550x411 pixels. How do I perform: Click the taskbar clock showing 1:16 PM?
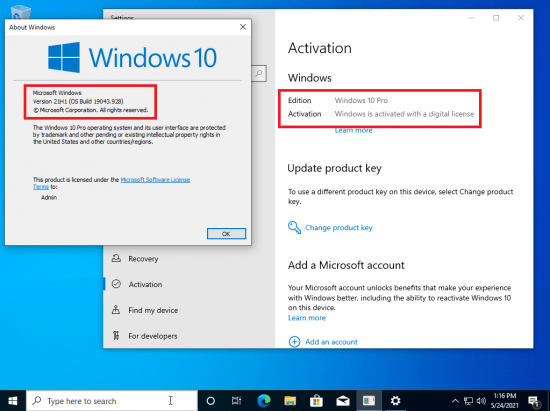pos(504,400)
